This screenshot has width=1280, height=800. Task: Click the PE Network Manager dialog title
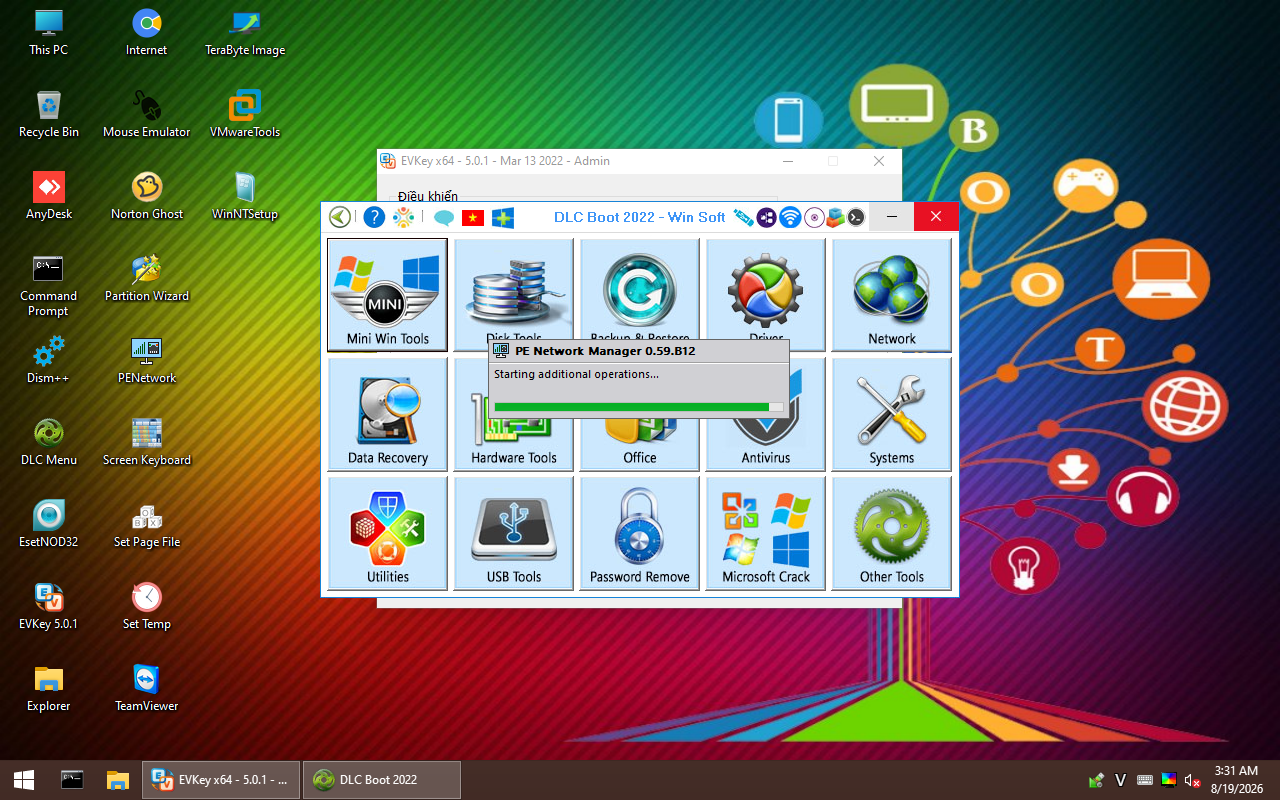[605, 351]
